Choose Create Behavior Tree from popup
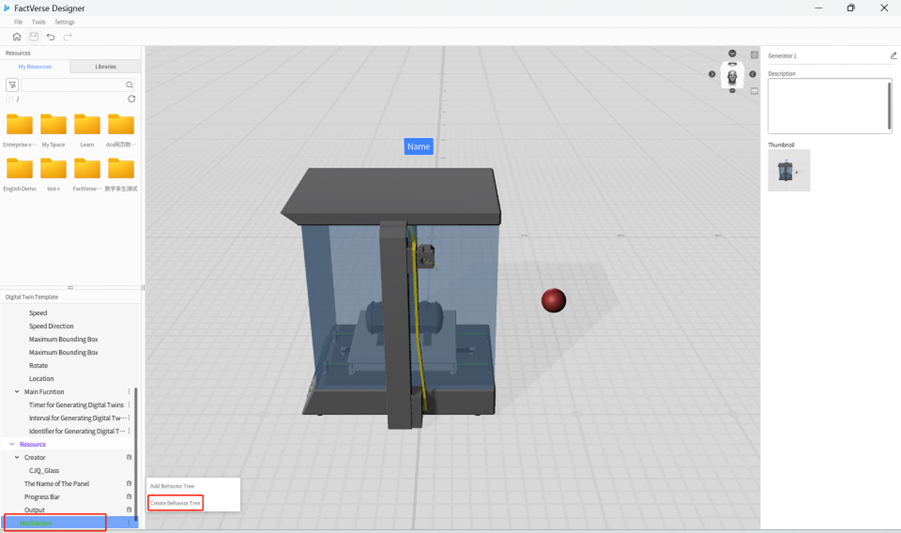The height and width of the screenshot is (533, 901). (175, 503)
